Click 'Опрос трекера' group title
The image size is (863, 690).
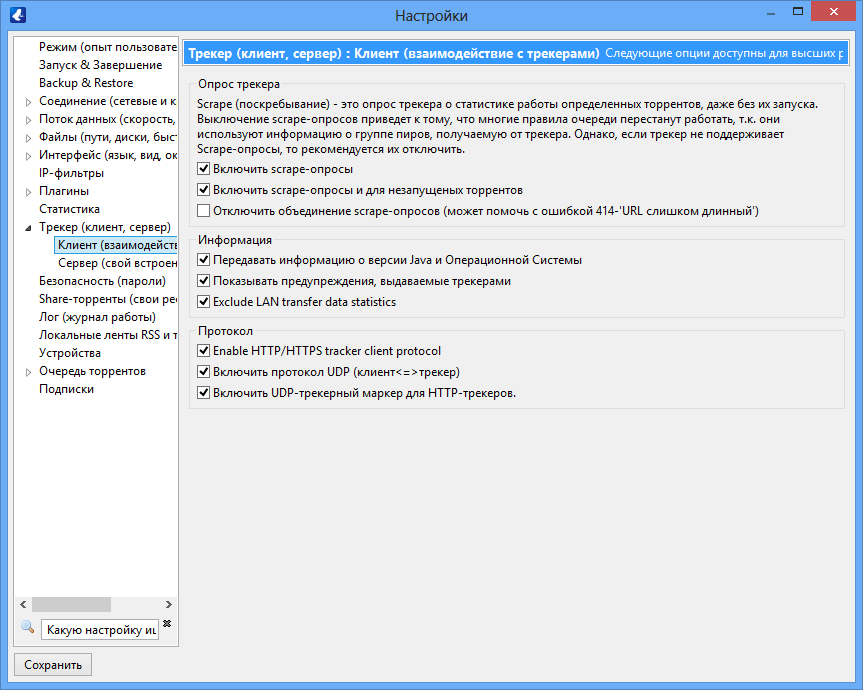point(239,84)
